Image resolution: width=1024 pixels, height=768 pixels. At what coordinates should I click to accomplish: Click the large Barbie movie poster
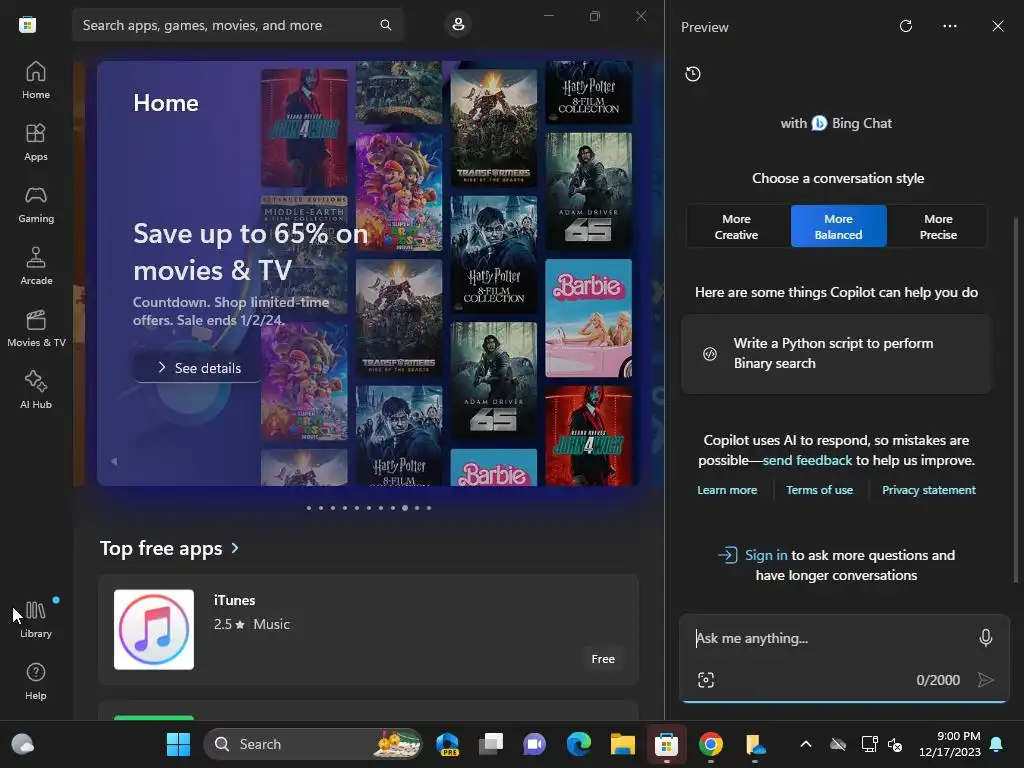pyautogui.click(x=588, y=318)
